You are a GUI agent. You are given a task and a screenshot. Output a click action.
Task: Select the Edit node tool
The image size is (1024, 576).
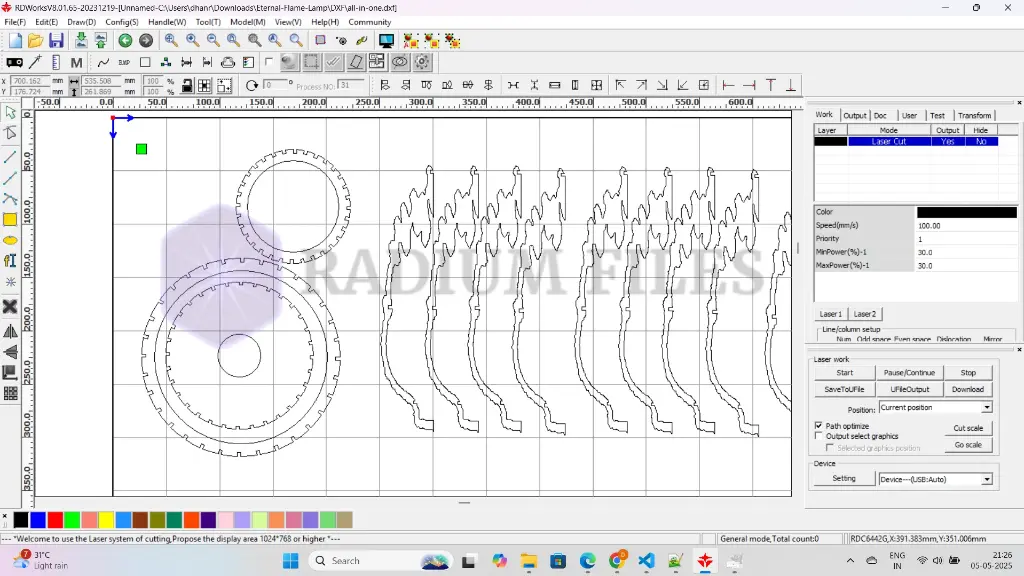[x=10, y=134]
